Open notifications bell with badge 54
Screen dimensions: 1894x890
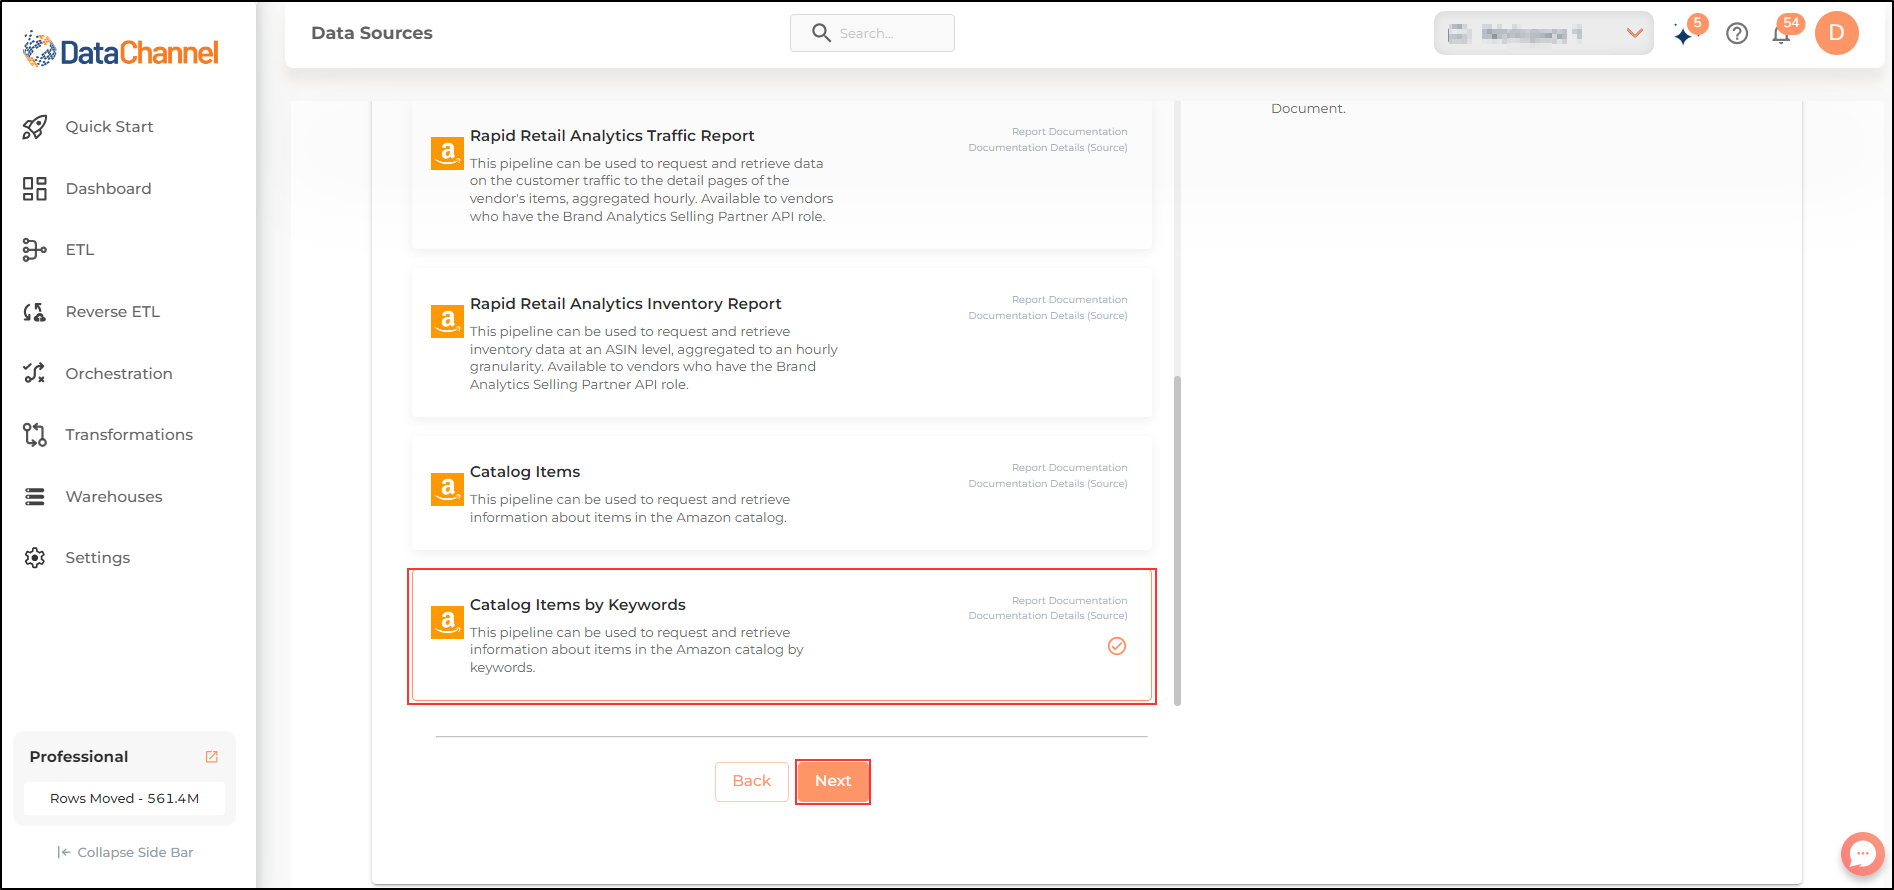point(1783,33)
